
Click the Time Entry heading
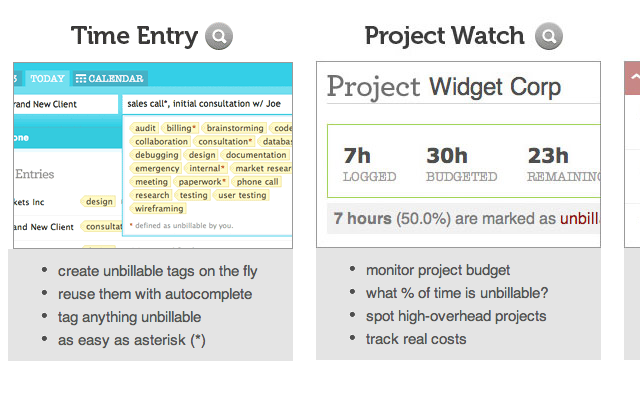[134, 37]
